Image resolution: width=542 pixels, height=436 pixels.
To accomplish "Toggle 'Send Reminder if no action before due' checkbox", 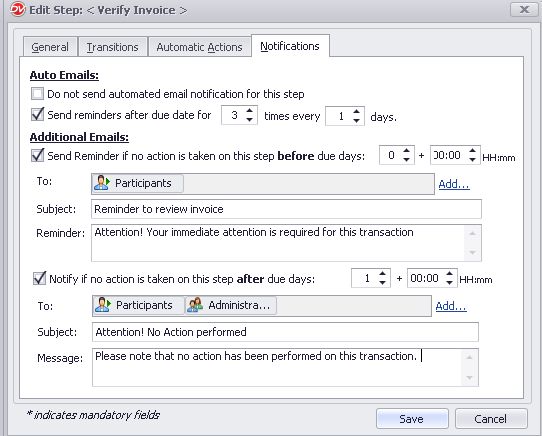I will (37, 155).
